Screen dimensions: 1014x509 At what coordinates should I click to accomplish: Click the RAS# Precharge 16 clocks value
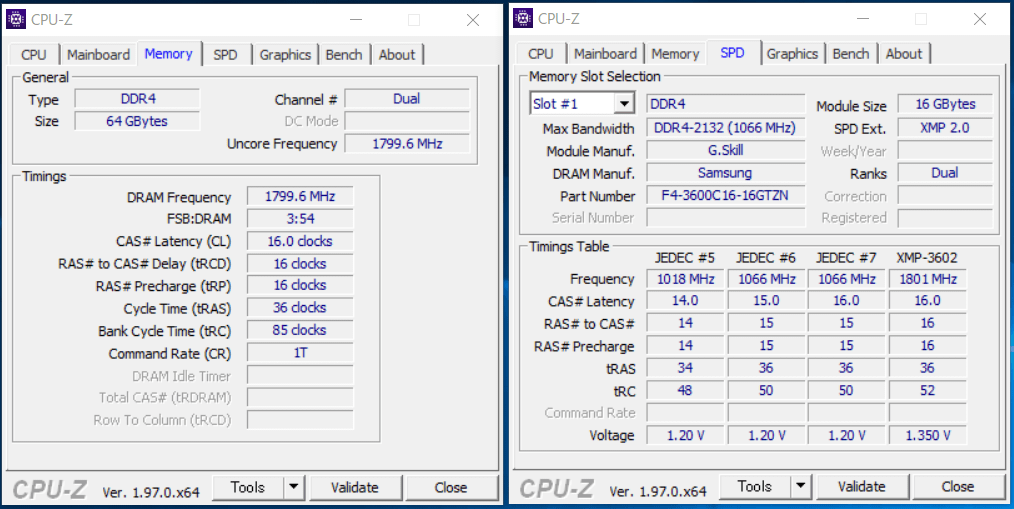(300, 285)
